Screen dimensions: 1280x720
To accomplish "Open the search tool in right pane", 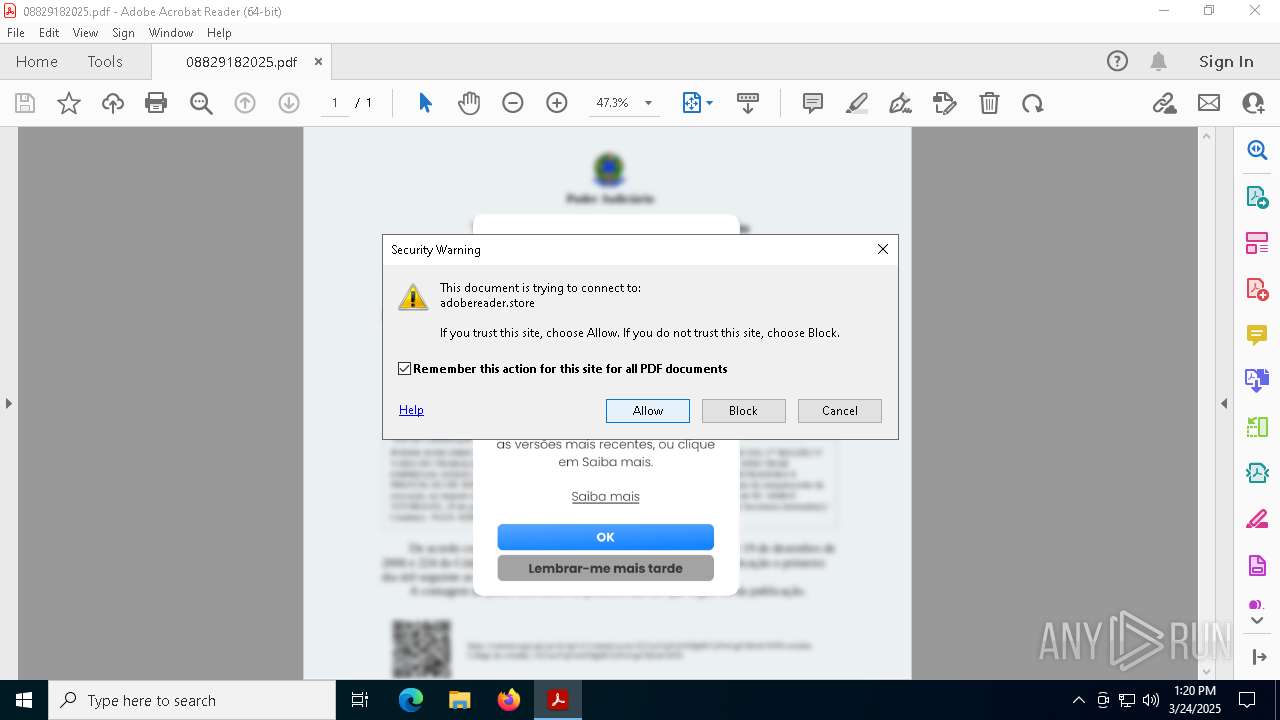I will 1257,150.
